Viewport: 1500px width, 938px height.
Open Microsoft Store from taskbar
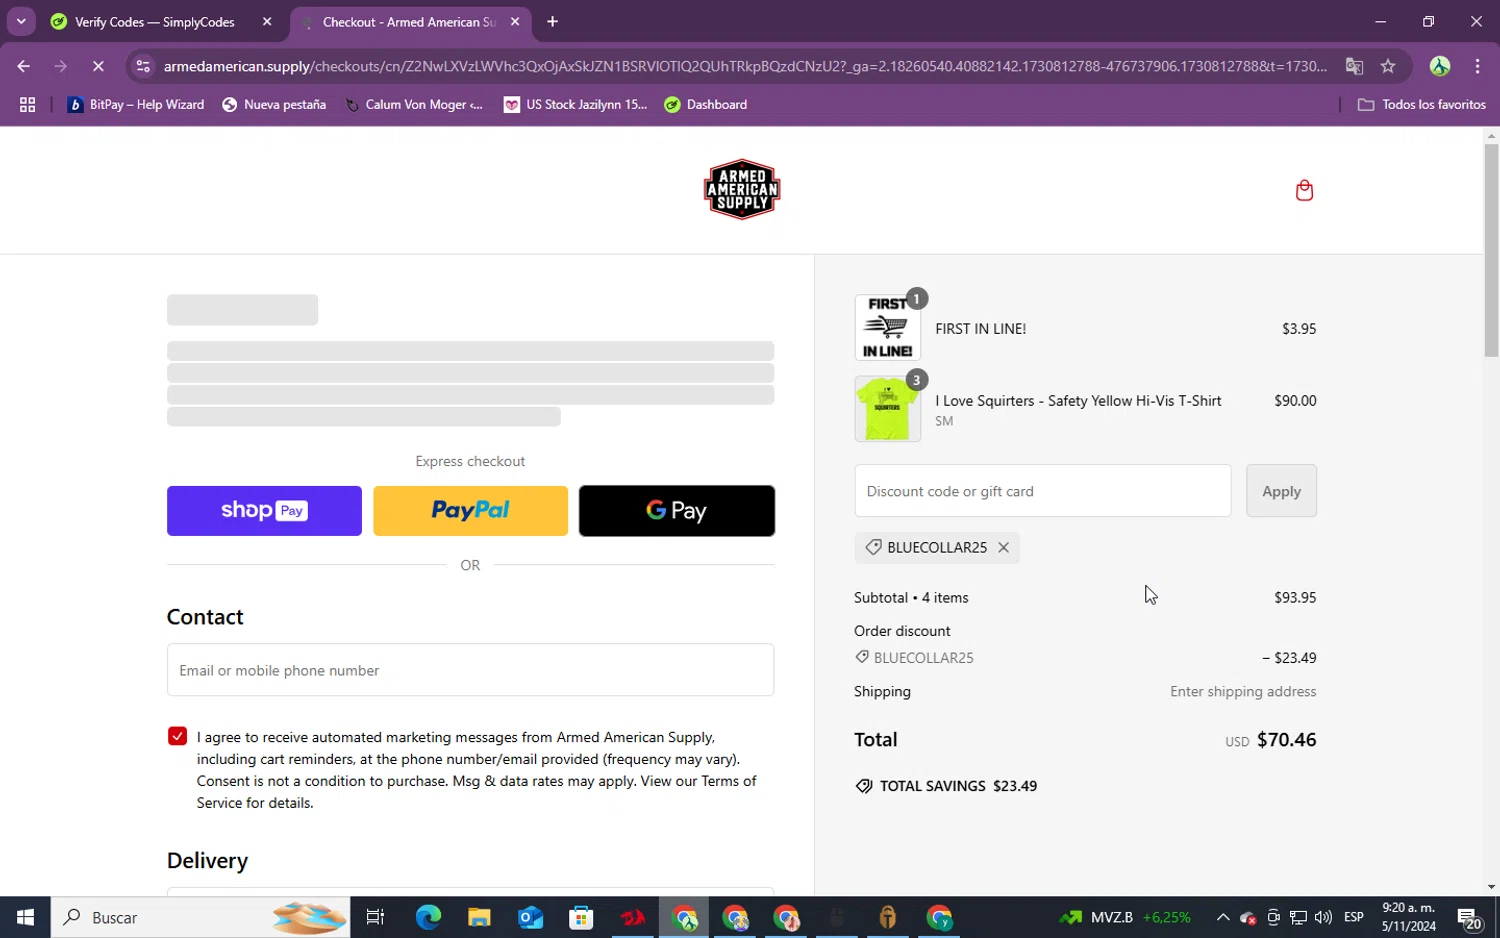[581, 917]
